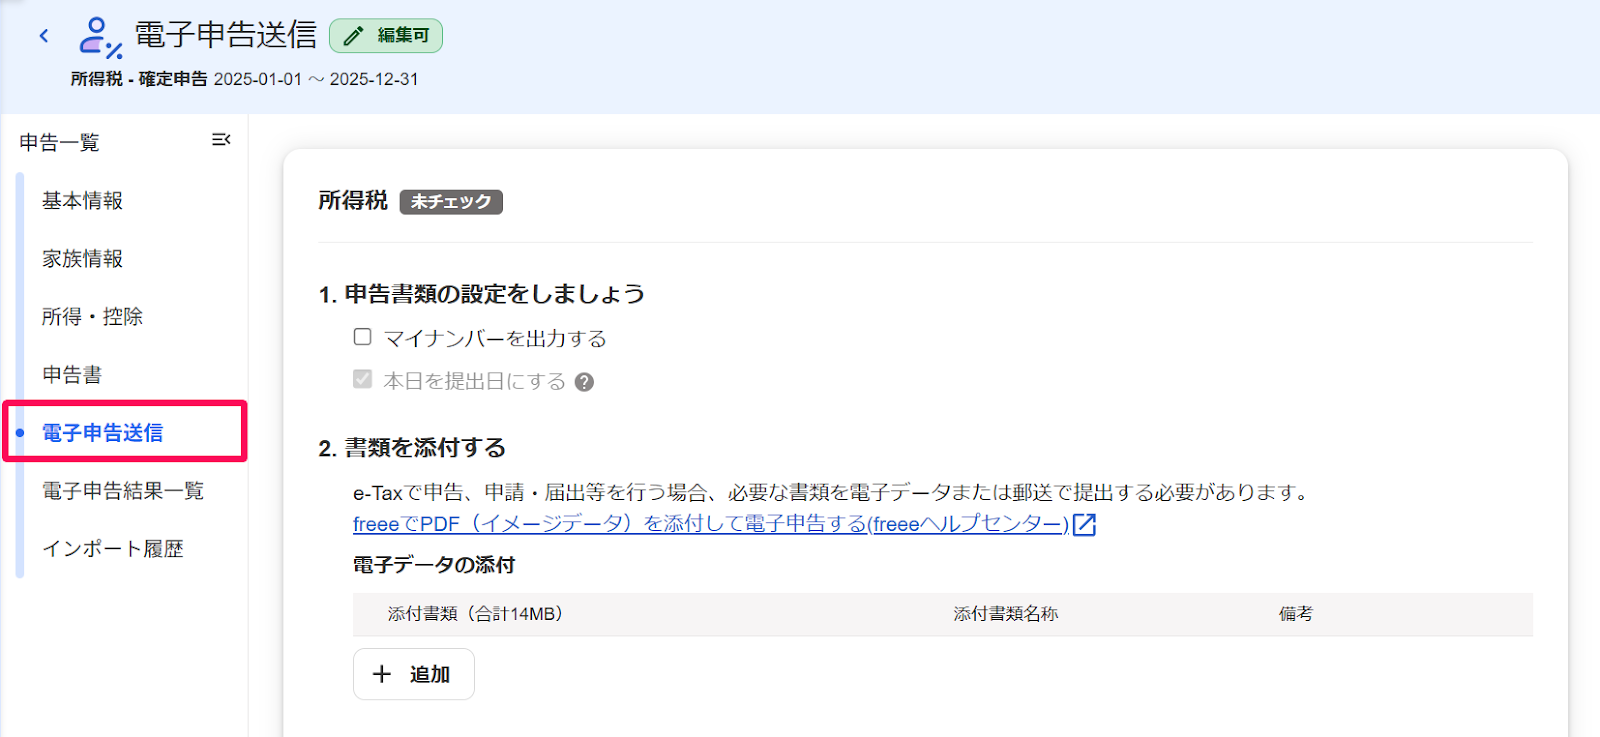Click the 編集可 pencil badge
This screenshot has width=1600, height=737.
pos(386,36)
